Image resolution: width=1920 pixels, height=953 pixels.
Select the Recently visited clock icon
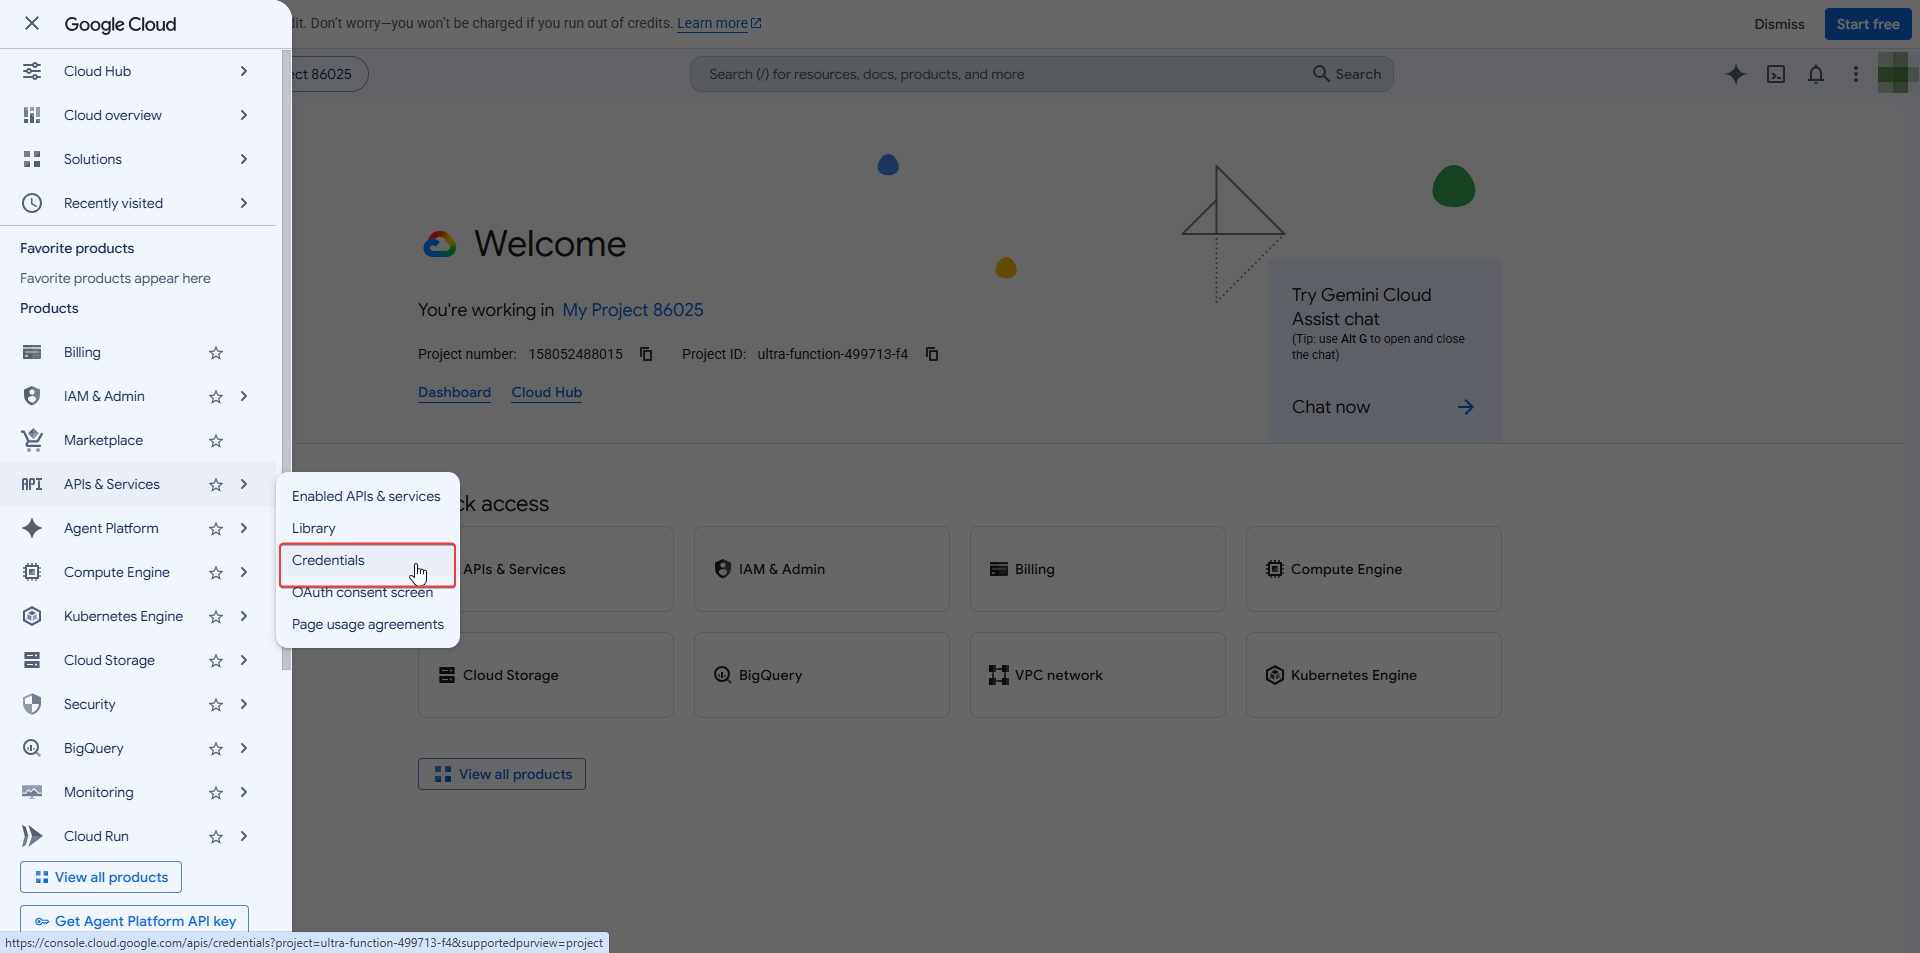(x=32, y=203)
